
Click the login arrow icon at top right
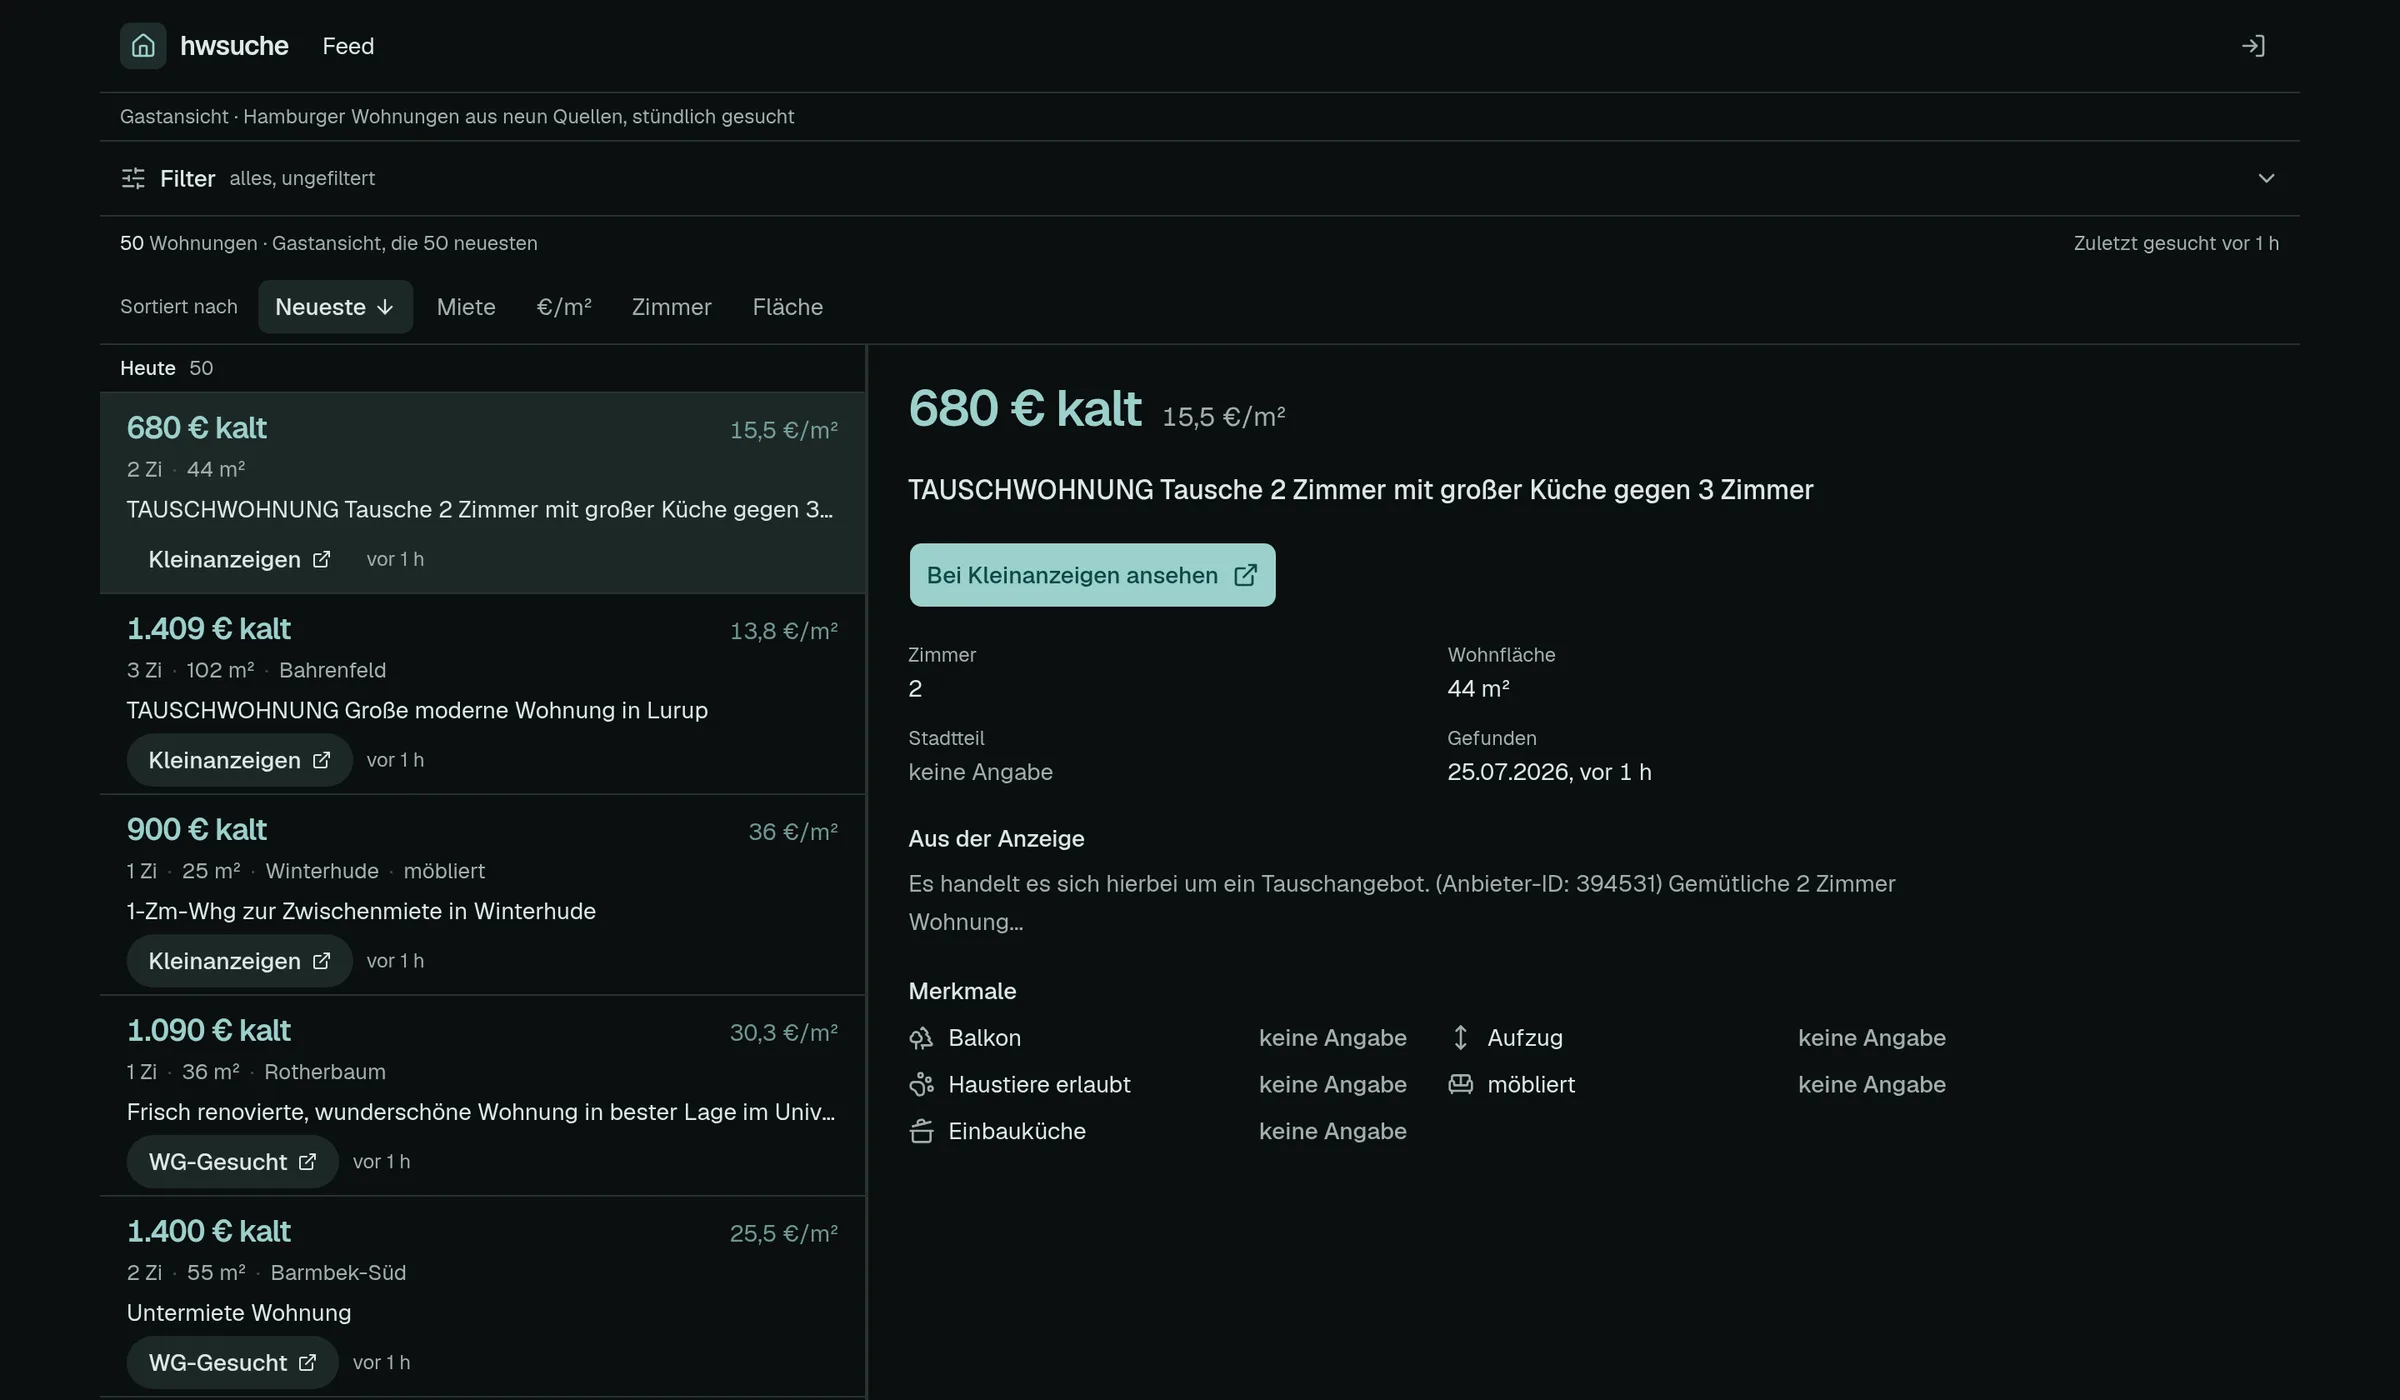click(x=2253, y=46)
